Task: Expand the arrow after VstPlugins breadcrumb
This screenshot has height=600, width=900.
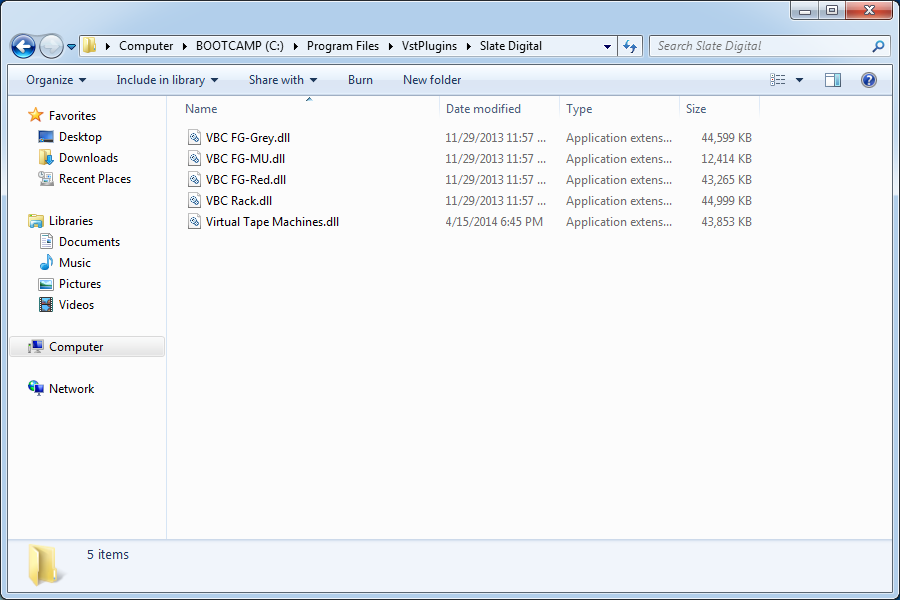Action: coord(468,46)
